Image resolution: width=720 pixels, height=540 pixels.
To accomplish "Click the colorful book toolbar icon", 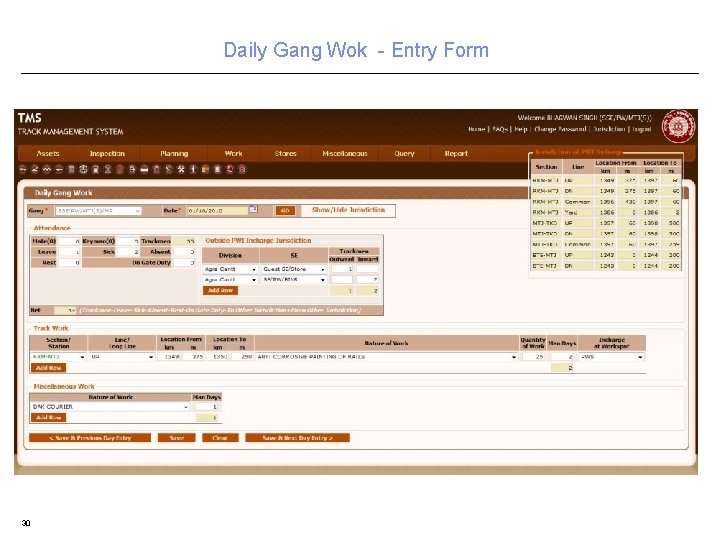I will [x=205, y=169].
